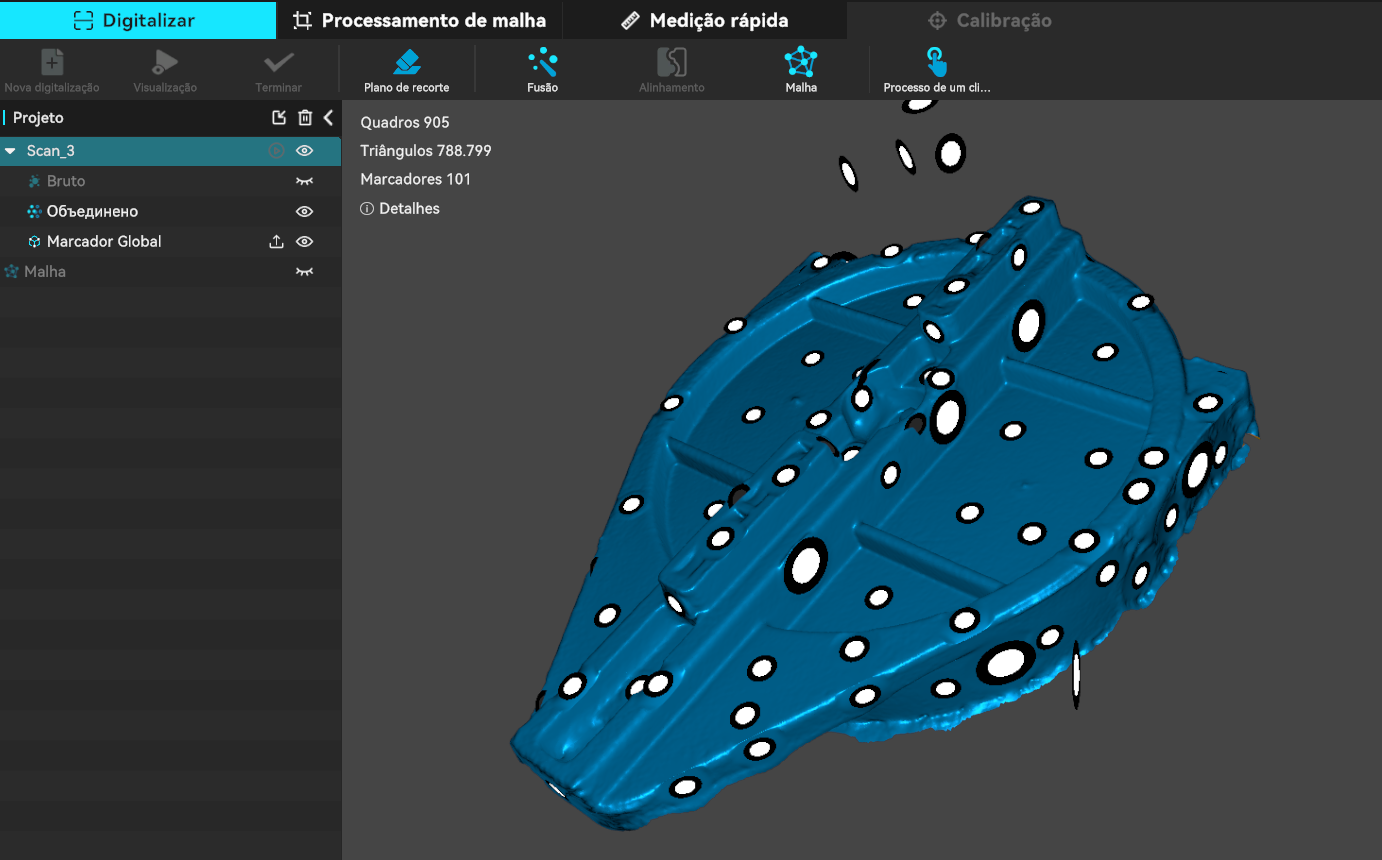The height and width of the screenshot is (860, 1382).
Task: Click the Marcador Global cube icon
Action: coord(34,241)
